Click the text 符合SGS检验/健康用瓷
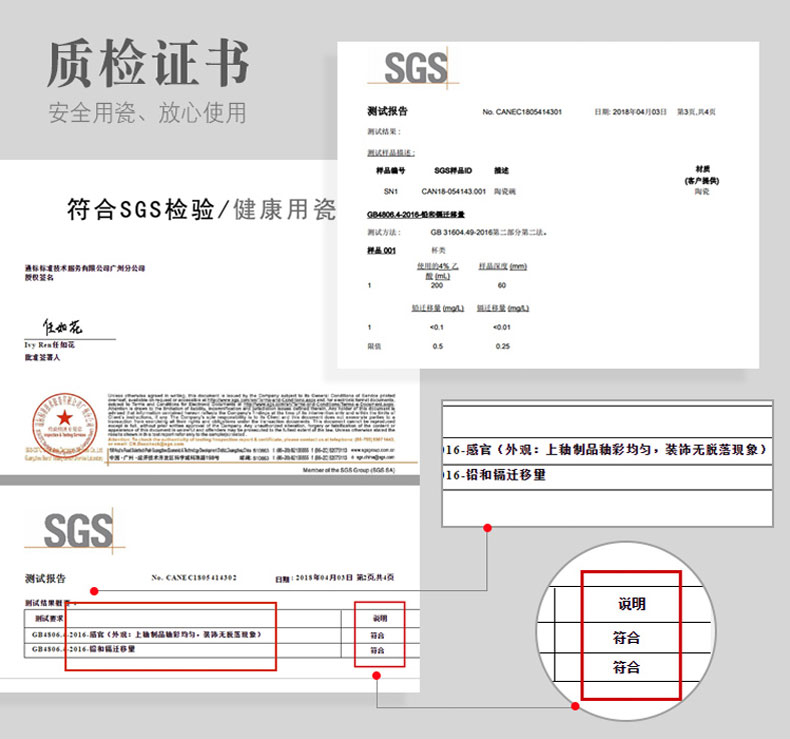The height and width of the screenshot is (739, 790). (x=202, y=210)
